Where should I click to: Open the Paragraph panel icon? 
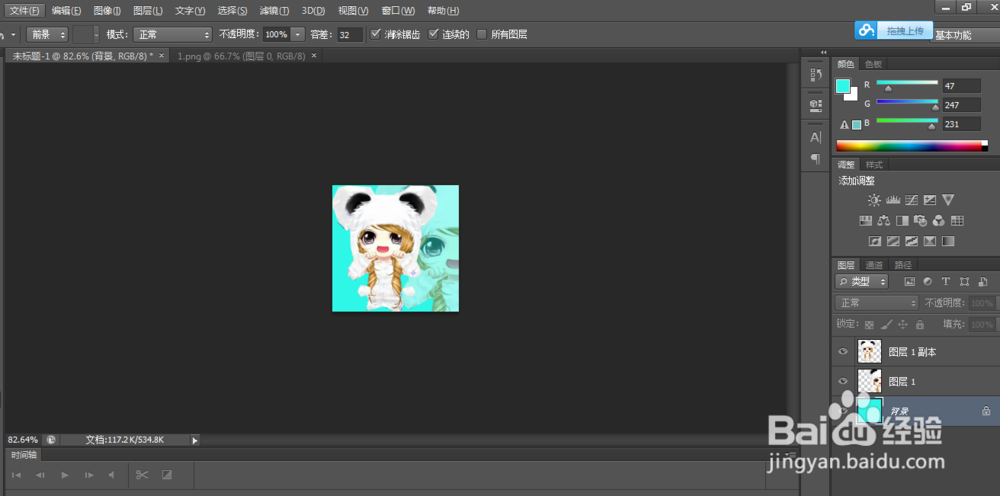816,159
